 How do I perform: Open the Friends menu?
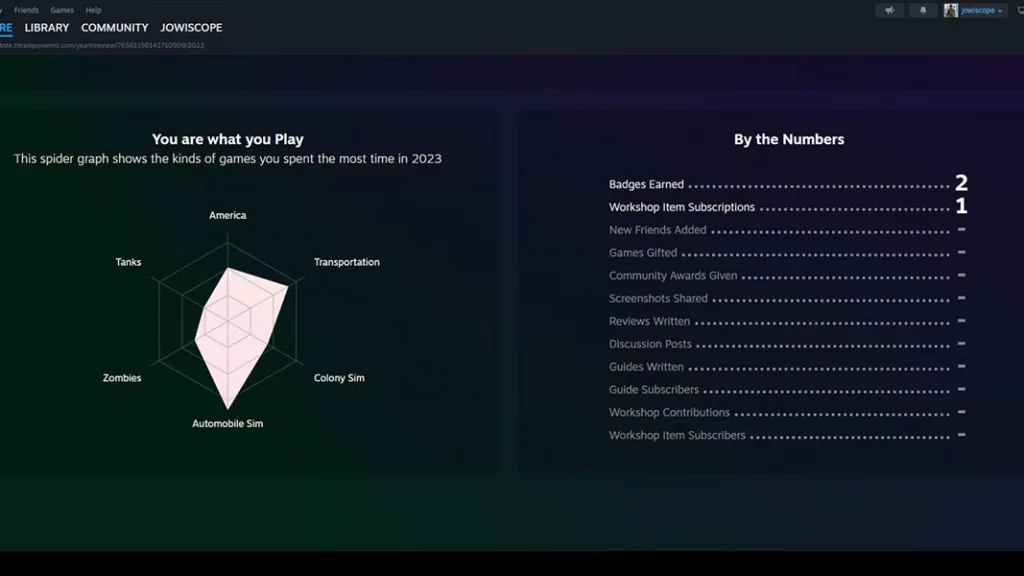pos(26,10)
